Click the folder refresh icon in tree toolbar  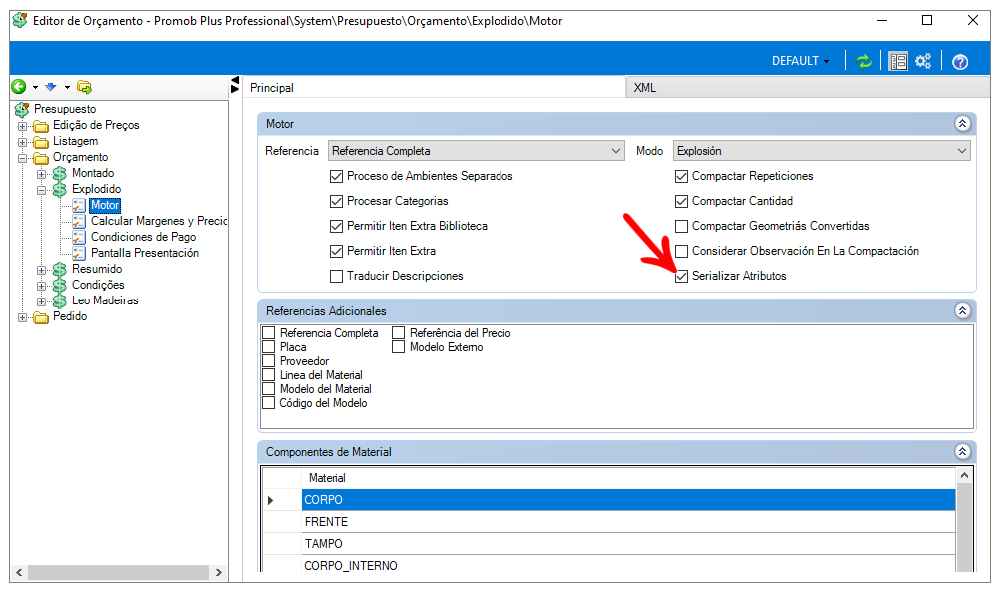click(x=84, y=87)
